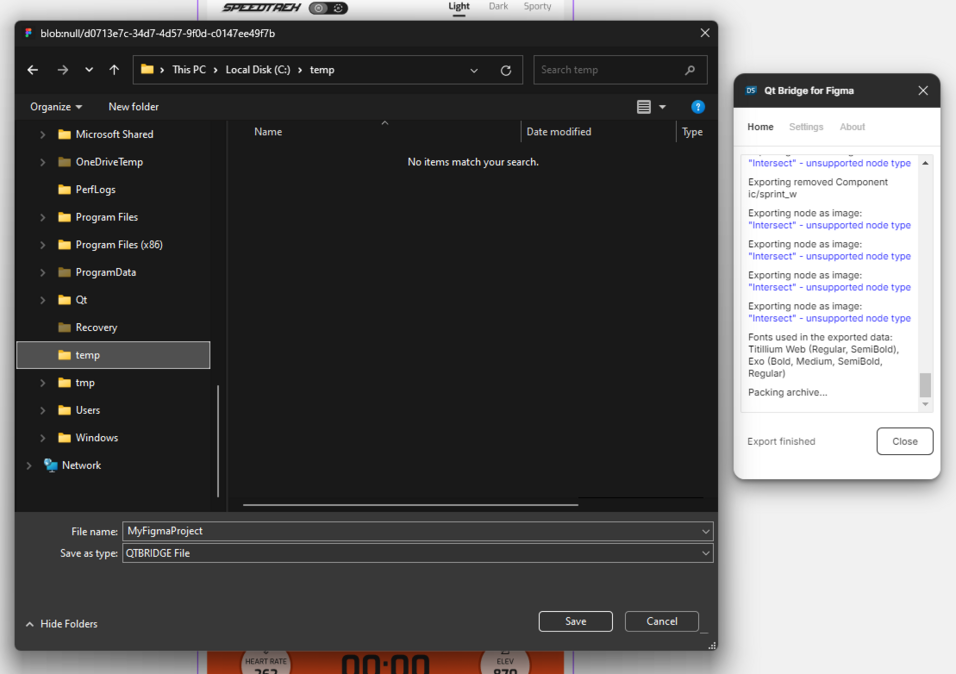
Task: Click the Qt Bridge for Figma logo icon
Action: click(x=751, y=90)
